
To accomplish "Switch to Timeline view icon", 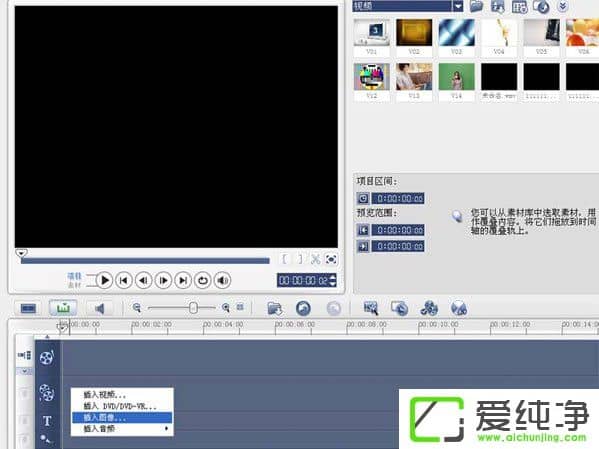I will point(63,308).
